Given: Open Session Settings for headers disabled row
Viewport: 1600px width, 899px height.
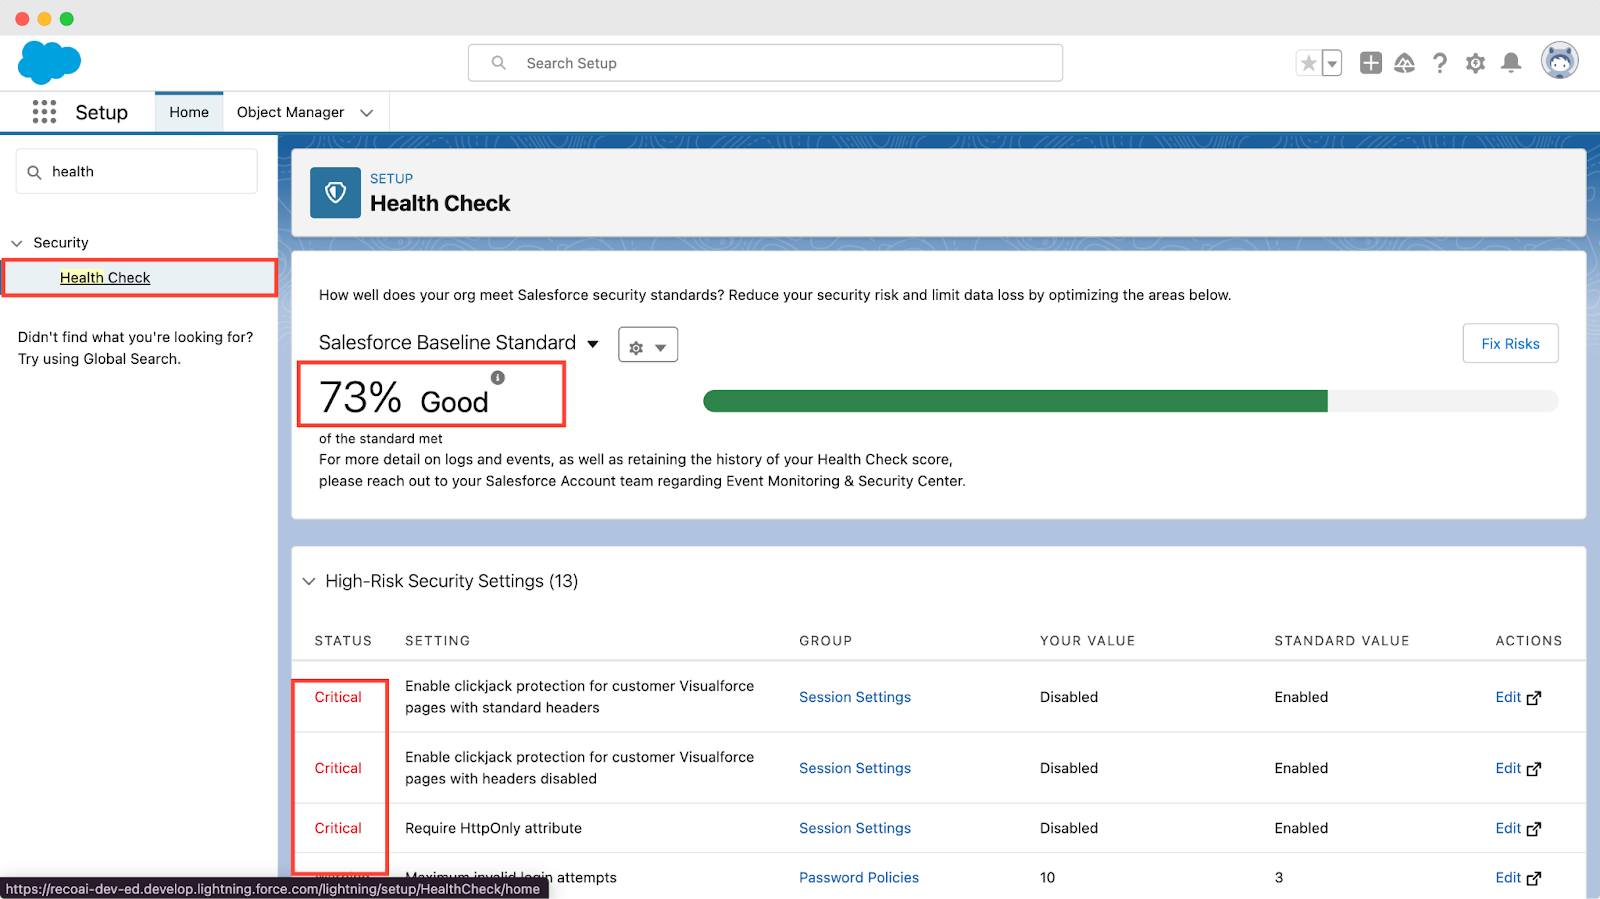Looking at the screenshot, I should (855, 768).
